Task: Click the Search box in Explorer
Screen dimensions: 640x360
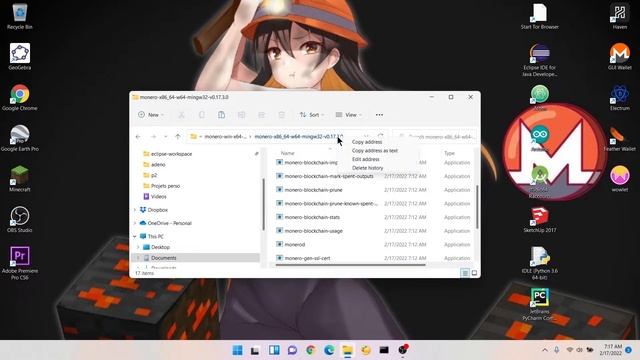Action: [x=435, y=137]
